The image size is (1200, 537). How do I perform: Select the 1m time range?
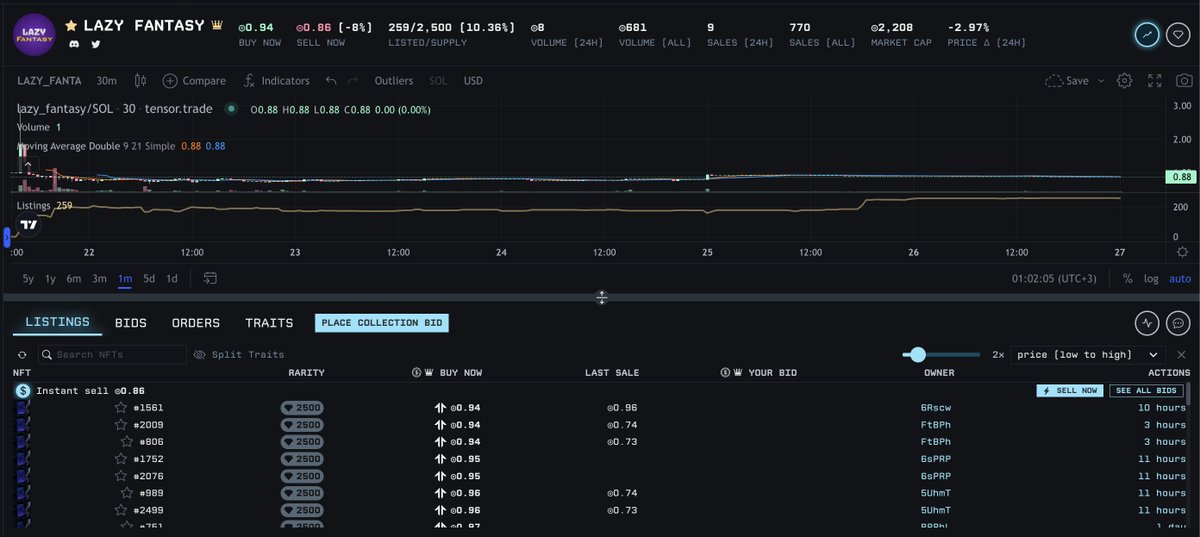pos(125,279)
